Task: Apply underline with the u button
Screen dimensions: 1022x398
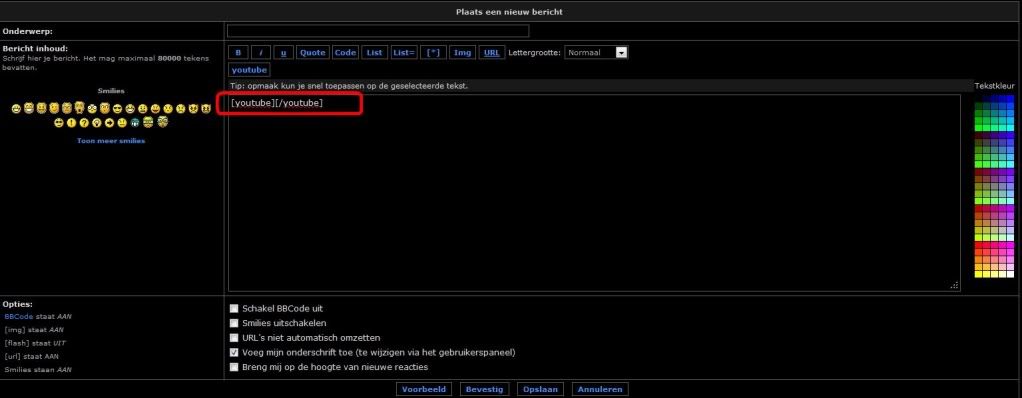Action: [284, 53]
